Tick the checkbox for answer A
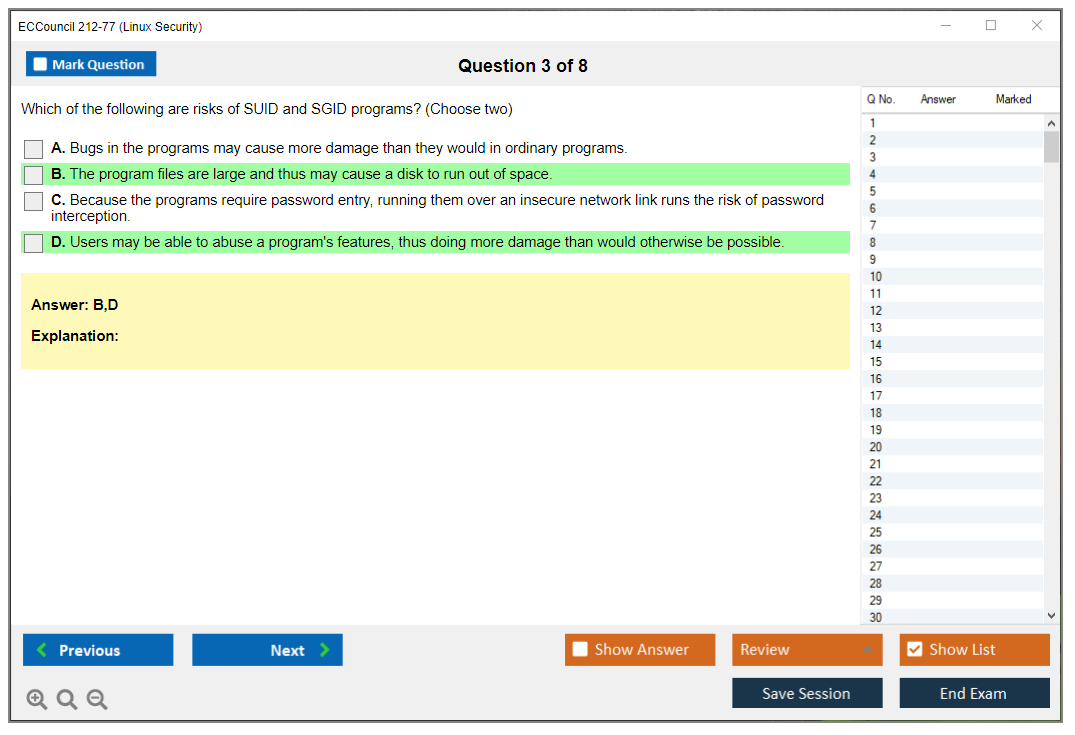This screenshot has height=735, width=1075. coord(34,149)
